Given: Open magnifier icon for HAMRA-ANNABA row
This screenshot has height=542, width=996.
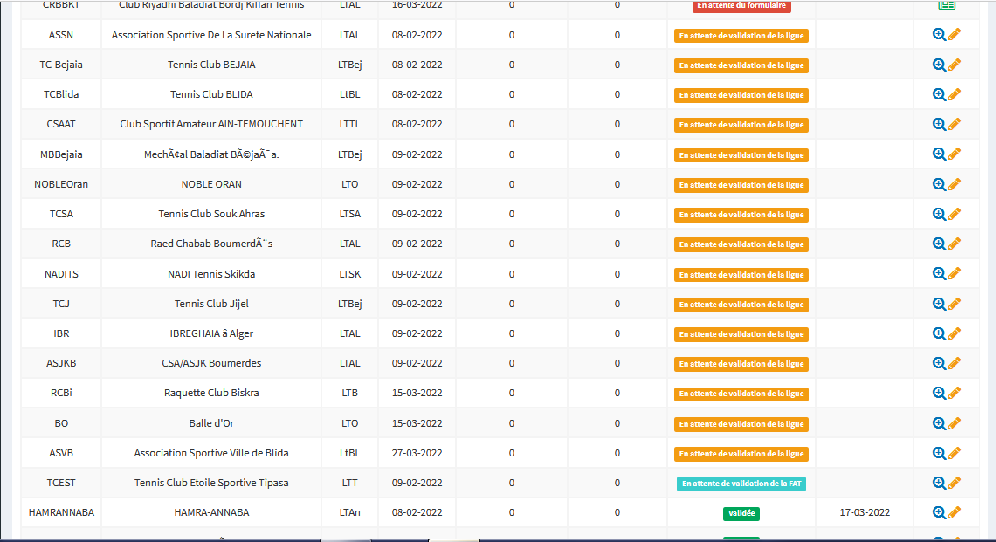Looking at the screenshot, I should (939, 513).
